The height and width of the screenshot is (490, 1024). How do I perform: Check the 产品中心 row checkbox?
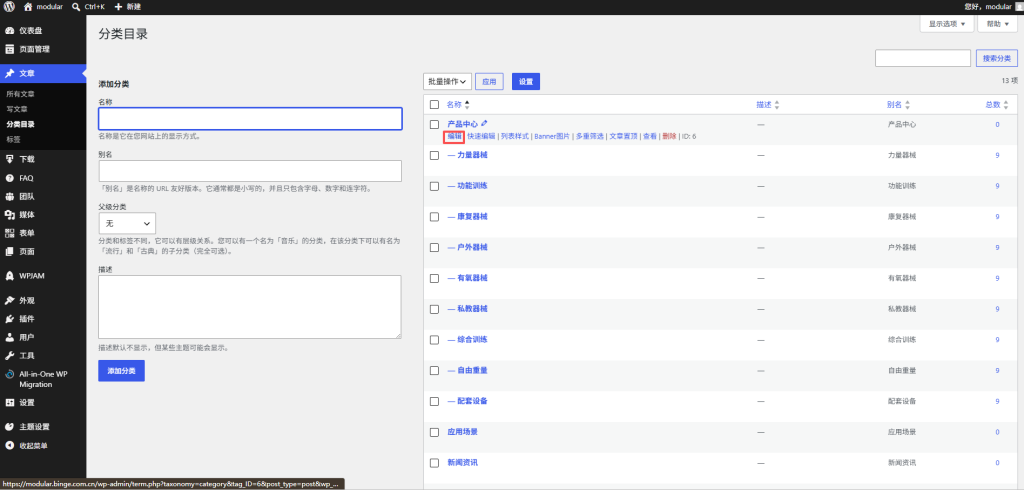tap(434, 124)
